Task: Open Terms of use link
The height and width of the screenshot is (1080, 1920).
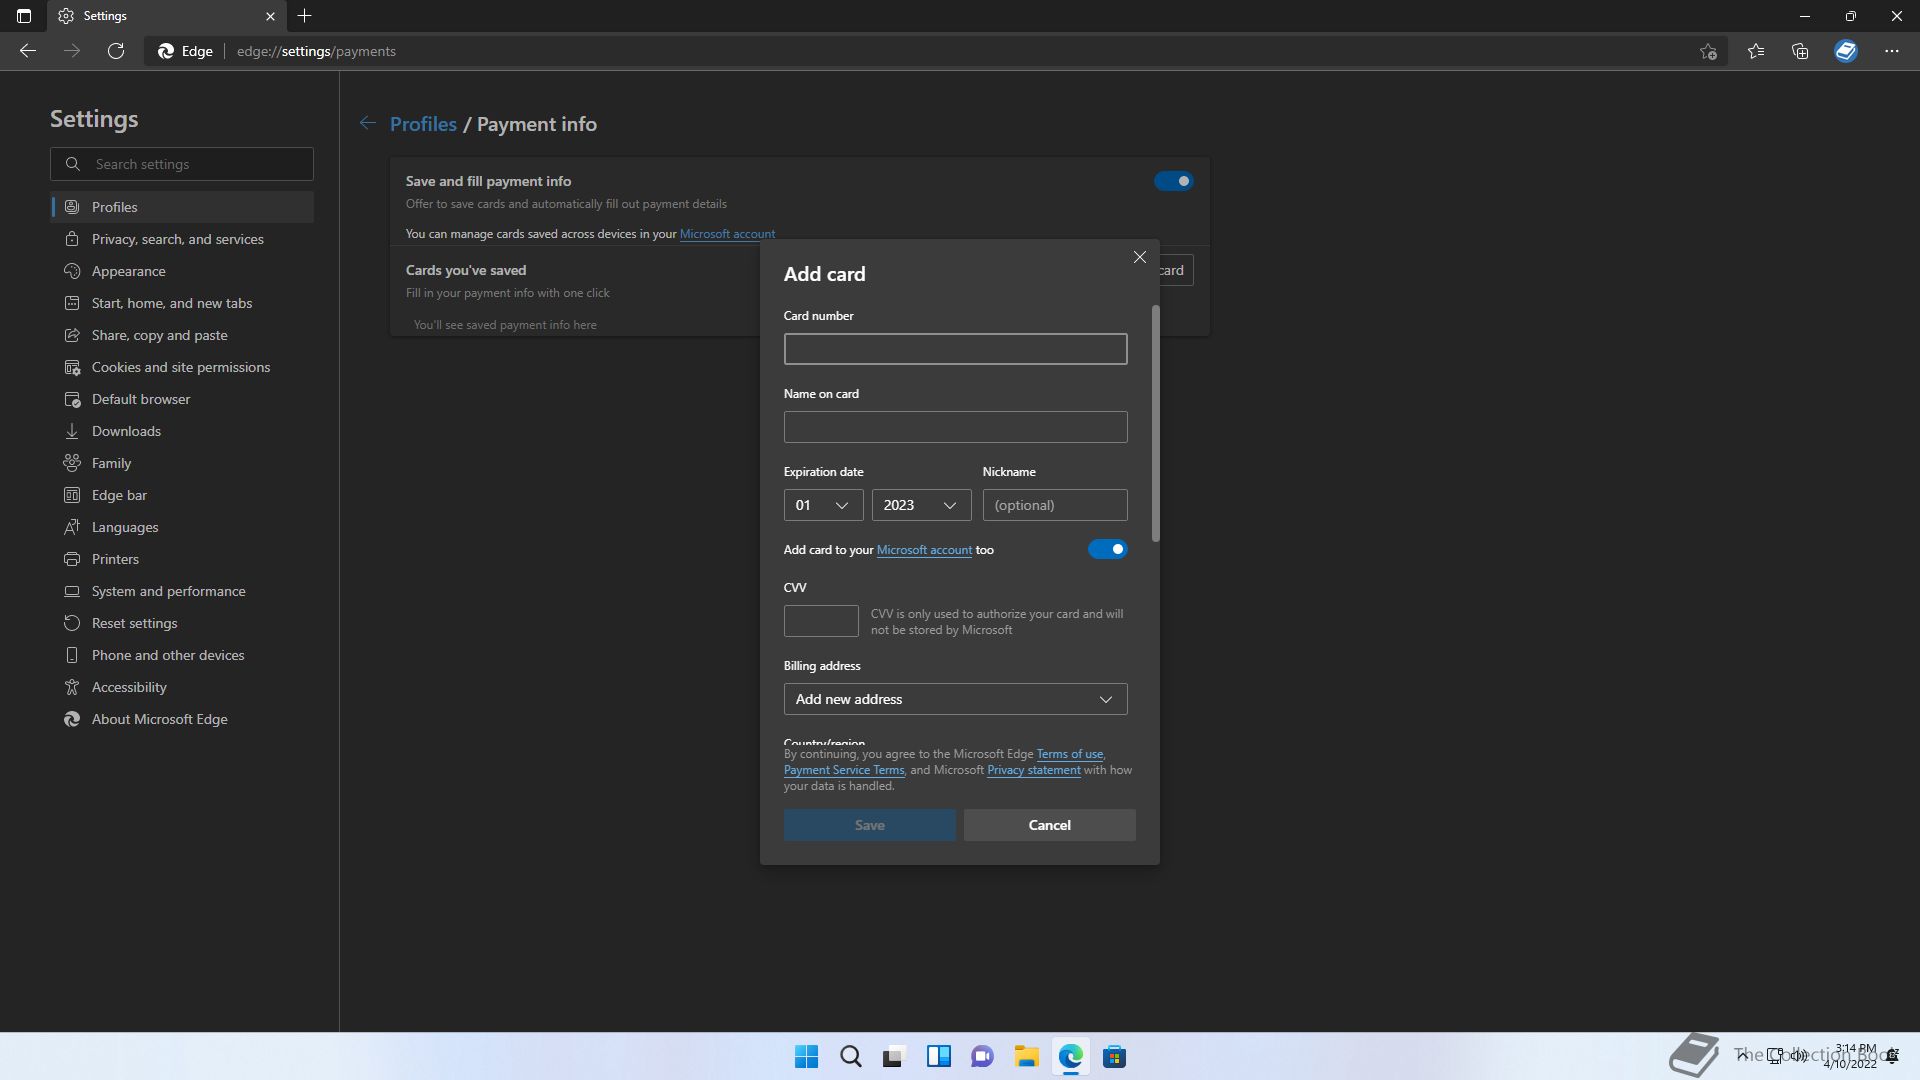Action: [1069, 754]
